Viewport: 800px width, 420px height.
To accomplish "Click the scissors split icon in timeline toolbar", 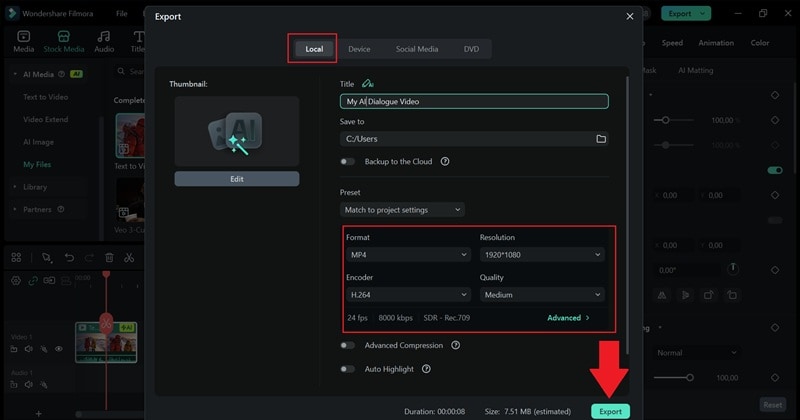I will coord(129,258).
